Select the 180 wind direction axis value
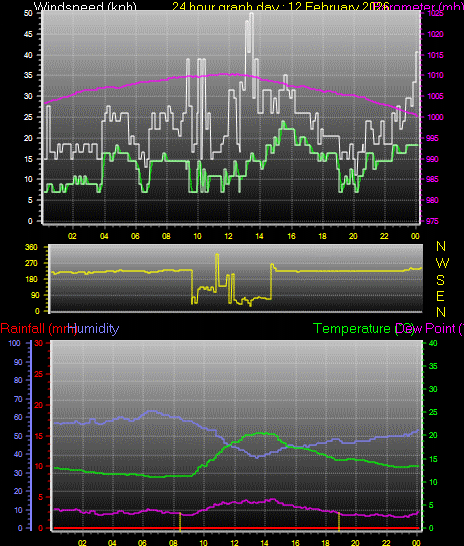The image size is (464, 546). click(x=31, y=279)
